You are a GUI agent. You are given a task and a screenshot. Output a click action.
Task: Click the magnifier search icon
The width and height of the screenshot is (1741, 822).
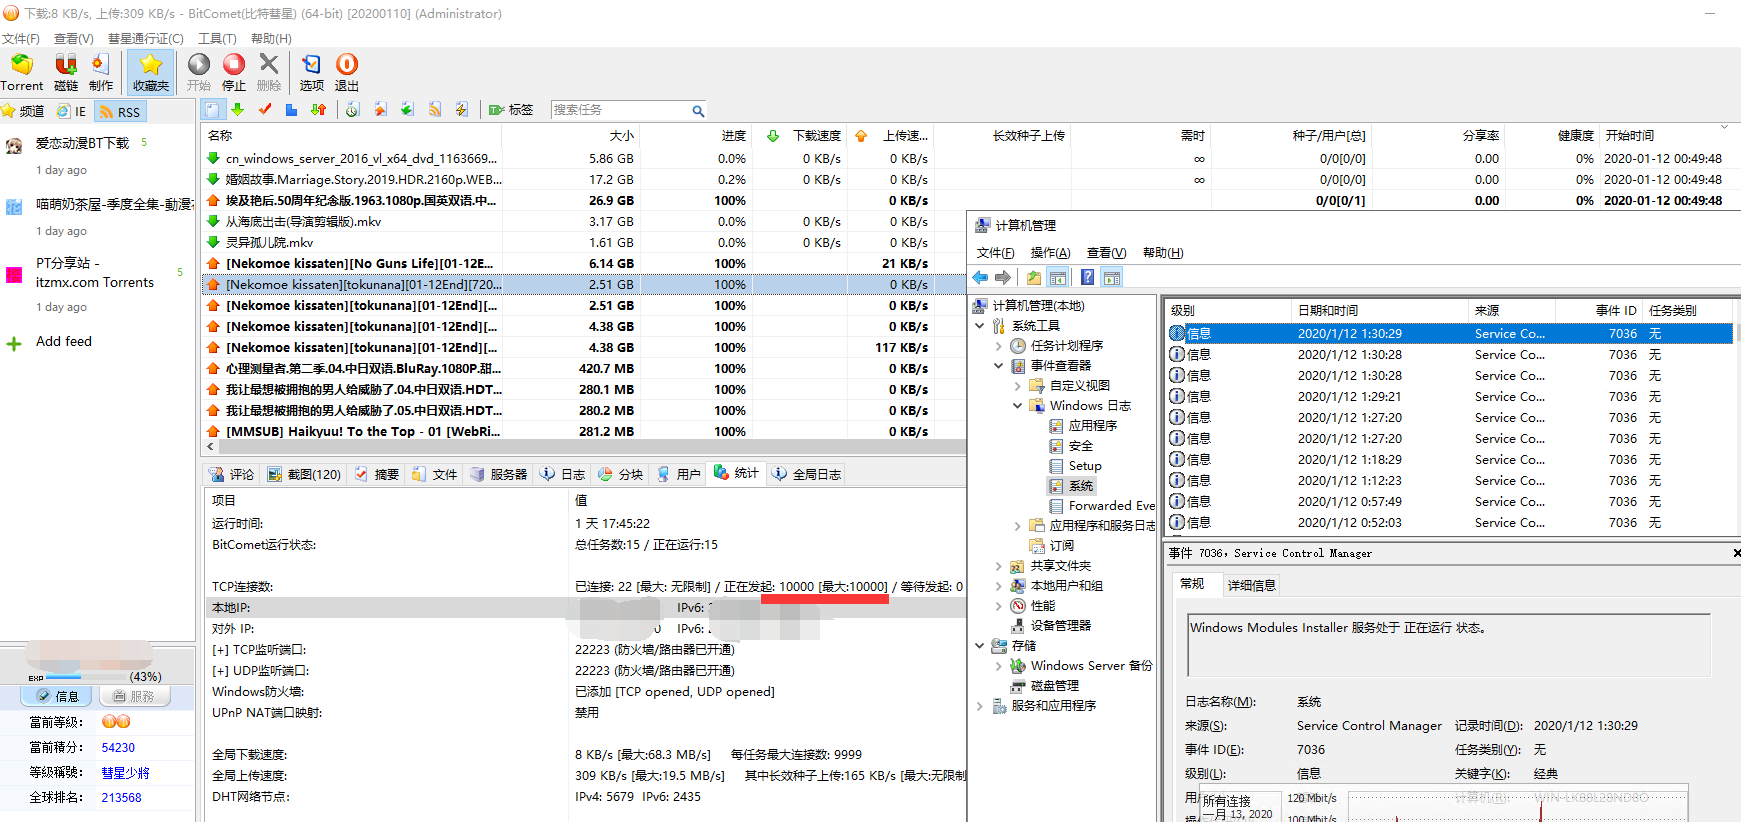(698, 110)
